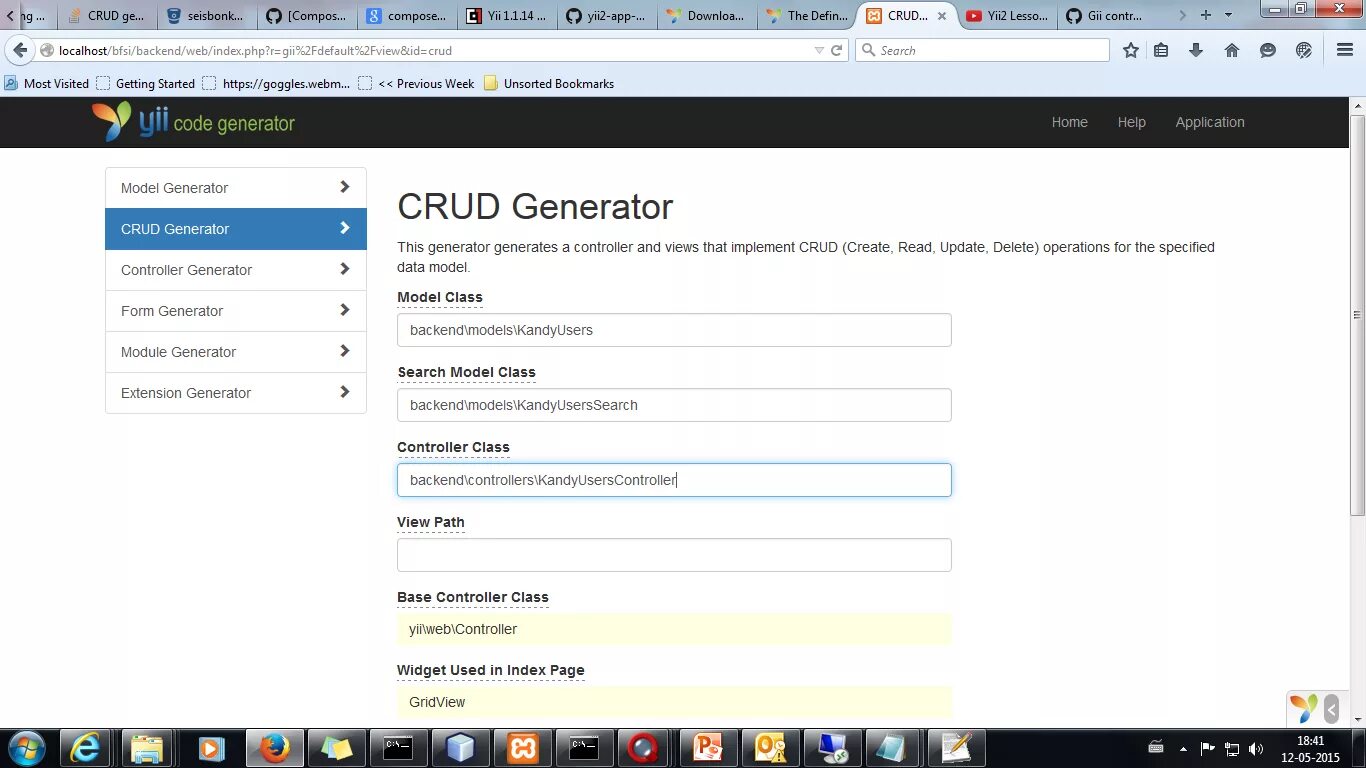The image size is (1366, 768).
Task: Switch to the Yii 1.1.14 browser tab
Action: [x=507, y=15]
